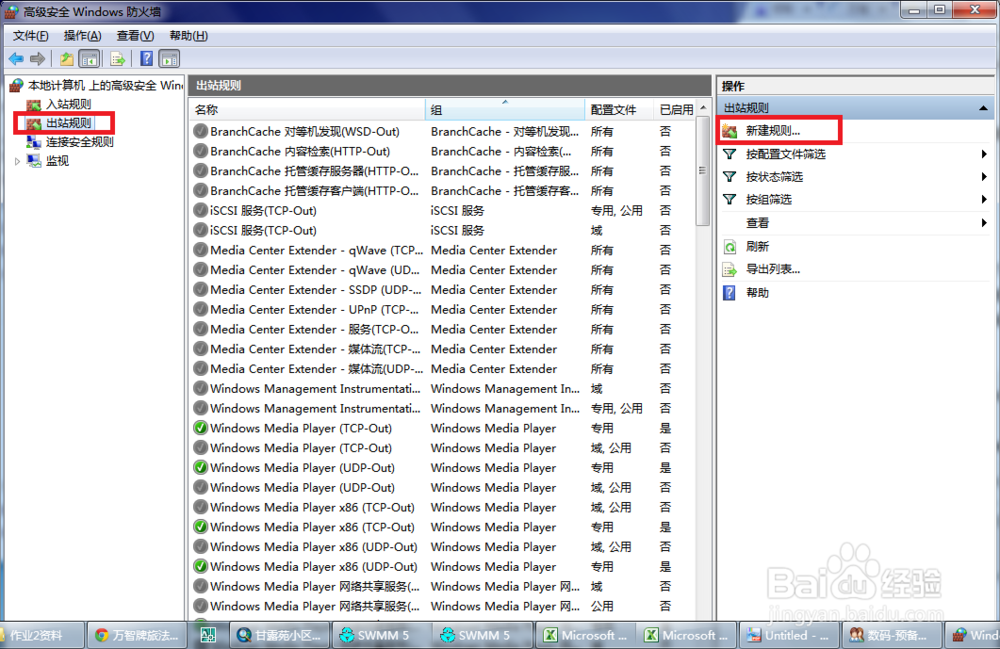
Task: Open the 文件(F) menu
Action: [31, 36]
